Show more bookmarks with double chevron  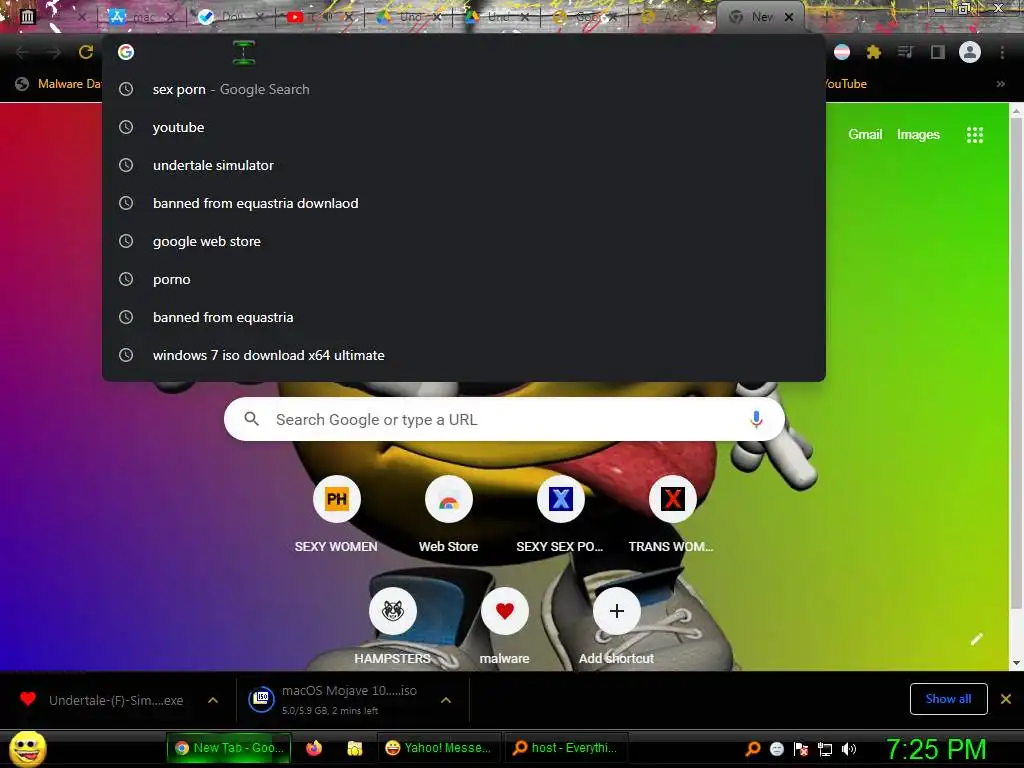(1000, 84)
